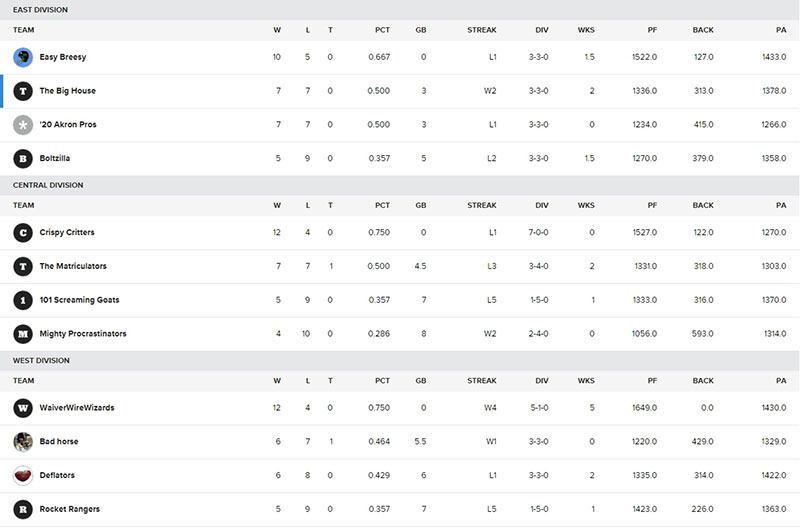Click the Boltzilla B team icon
800x530 pixels.
[x=23, y=159]
